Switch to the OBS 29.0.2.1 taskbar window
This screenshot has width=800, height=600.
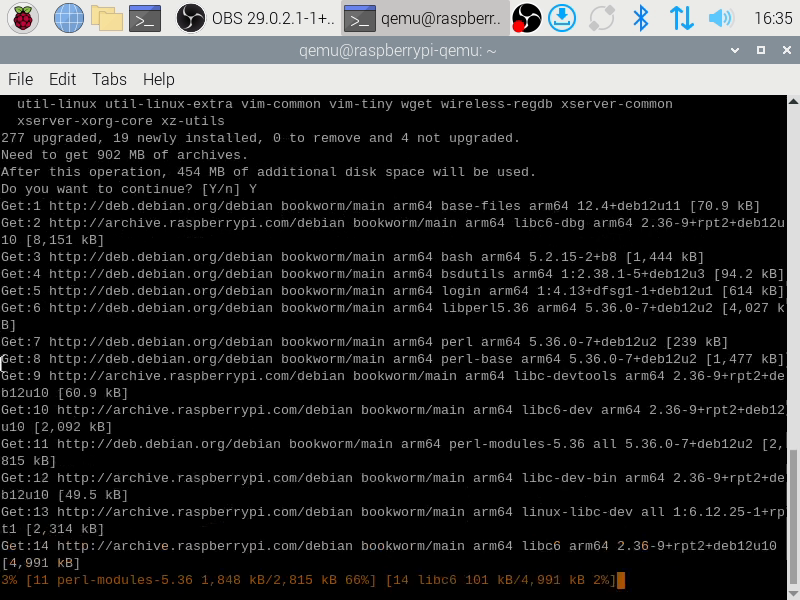(255, 18)
